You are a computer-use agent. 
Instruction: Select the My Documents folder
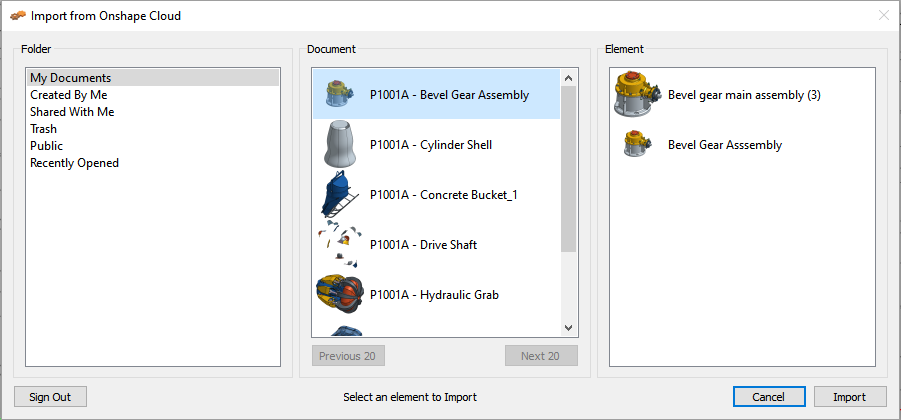point(70,78)
